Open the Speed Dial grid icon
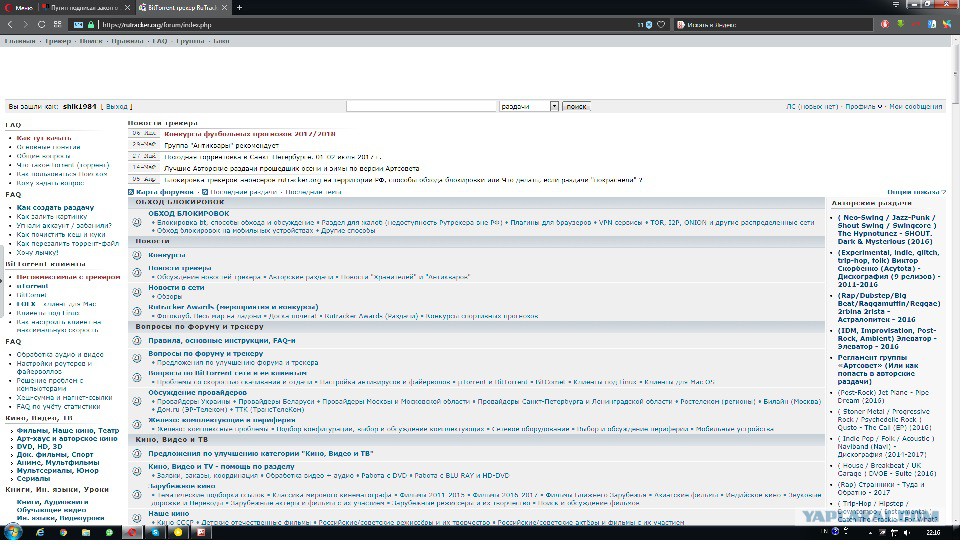The width and height of the screenshot is (965, 546). tap(57, 25)
